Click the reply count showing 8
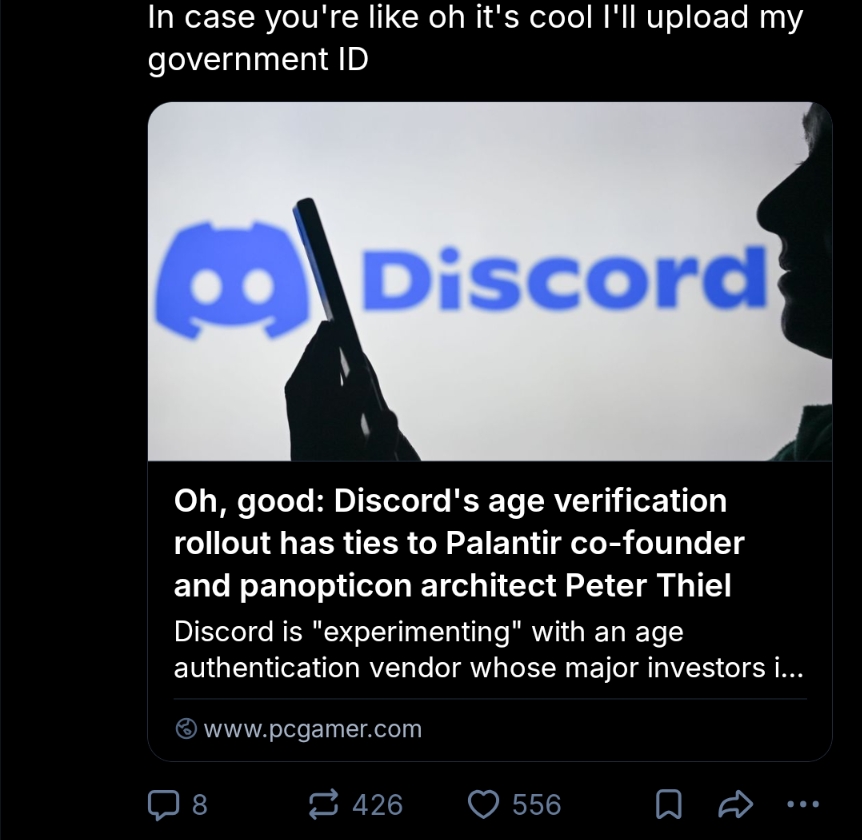The height and width of the screenshot is (840, 862). click(x=199, y=805)
